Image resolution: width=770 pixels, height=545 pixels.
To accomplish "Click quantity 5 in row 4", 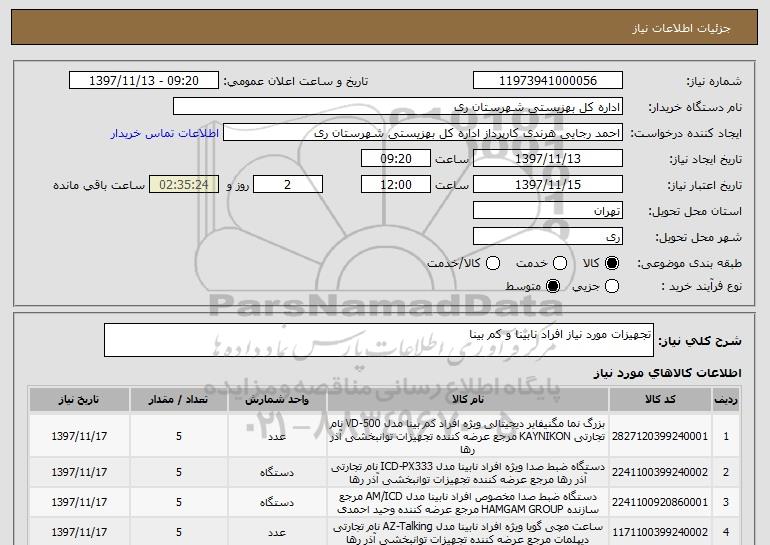I will pos(179,532).
